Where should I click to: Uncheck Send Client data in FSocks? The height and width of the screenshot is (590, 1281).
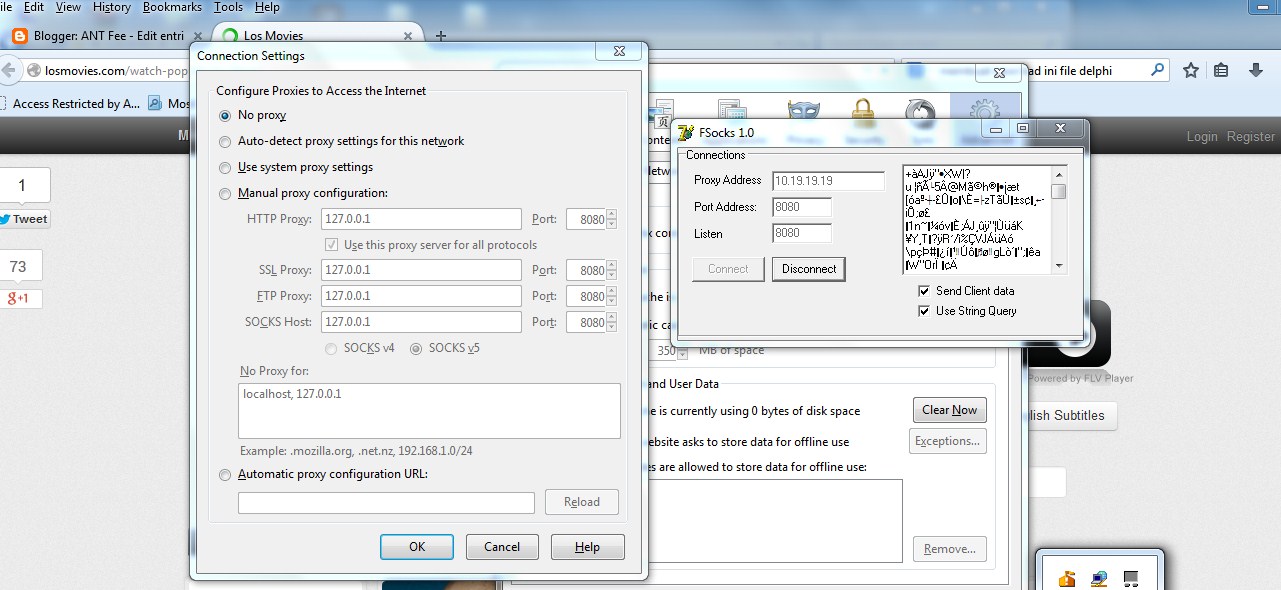(x=924, y=290)
